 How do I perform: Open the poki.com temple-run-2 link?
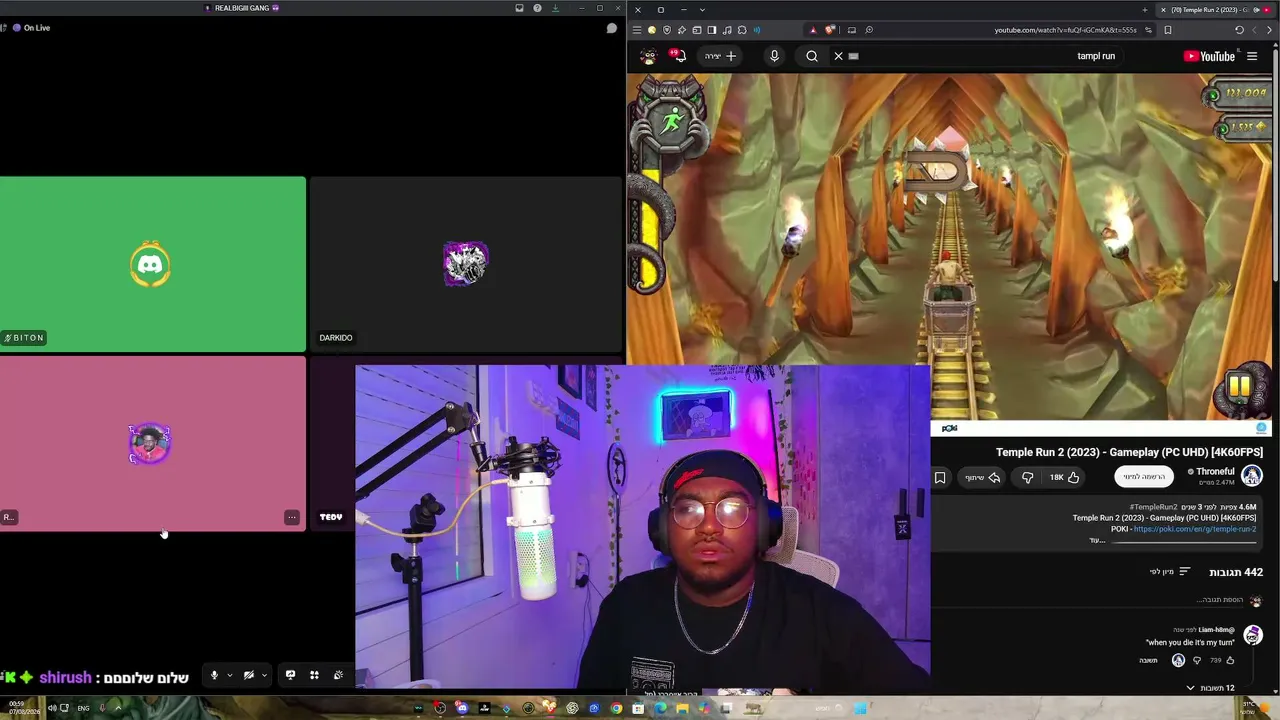click(x=1194, y=529)
